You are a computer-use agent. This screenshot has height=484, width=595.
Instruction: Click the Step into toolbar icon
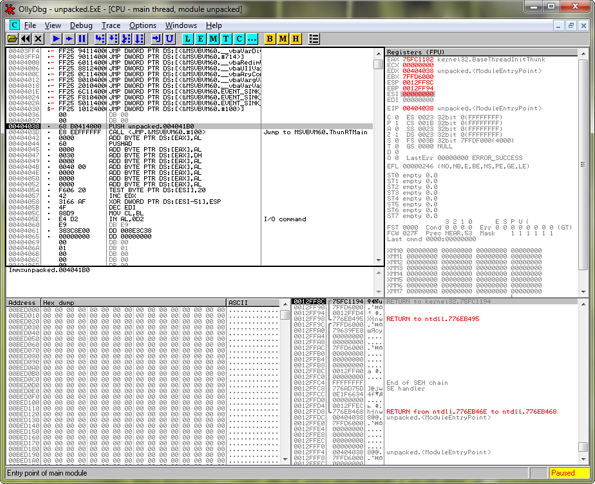coord(100,39)
